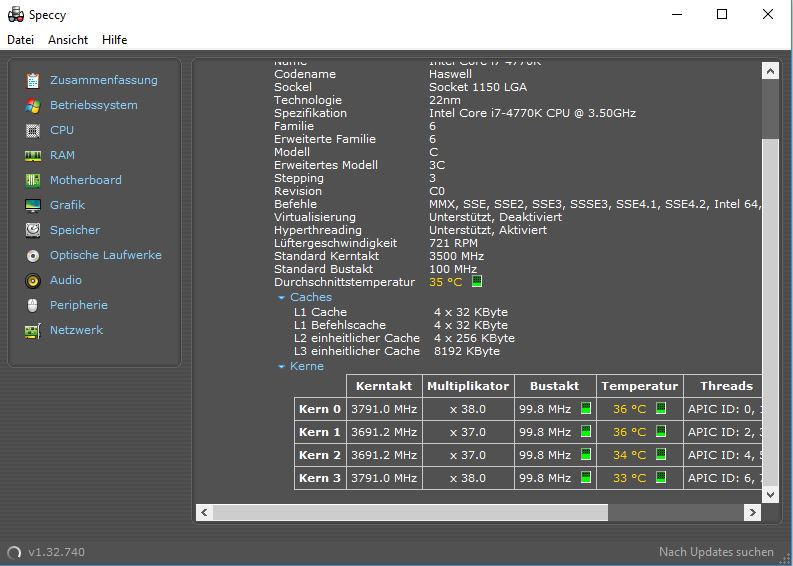The width and height of the screenshot is (793, 566).
Task: Click Socket 1150 LGA value
Action: point(477,87)
